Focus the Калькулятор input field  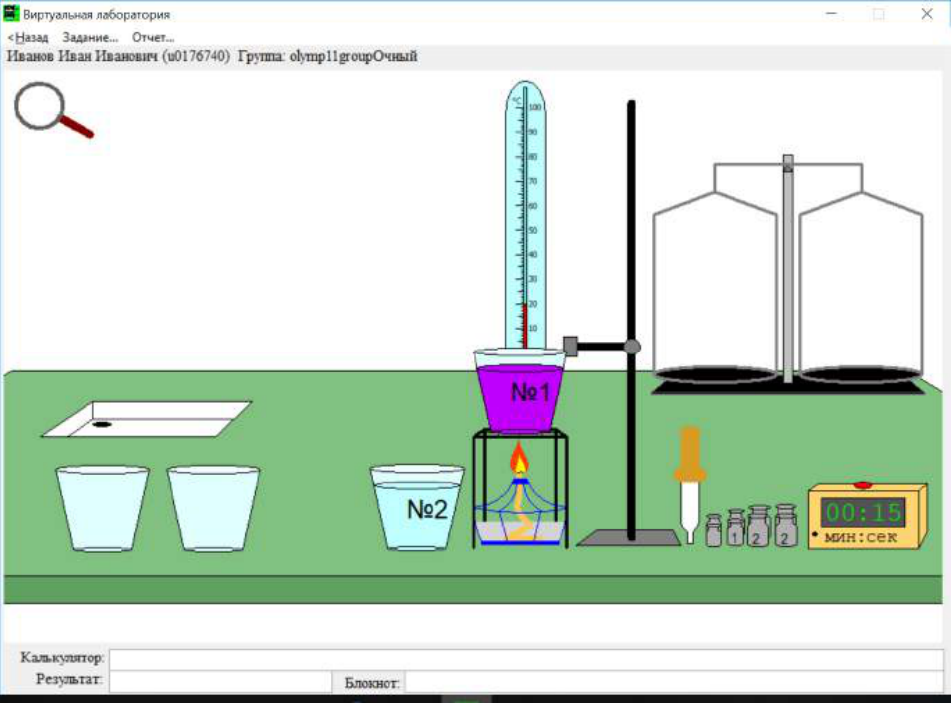click(x=526, y=659)
